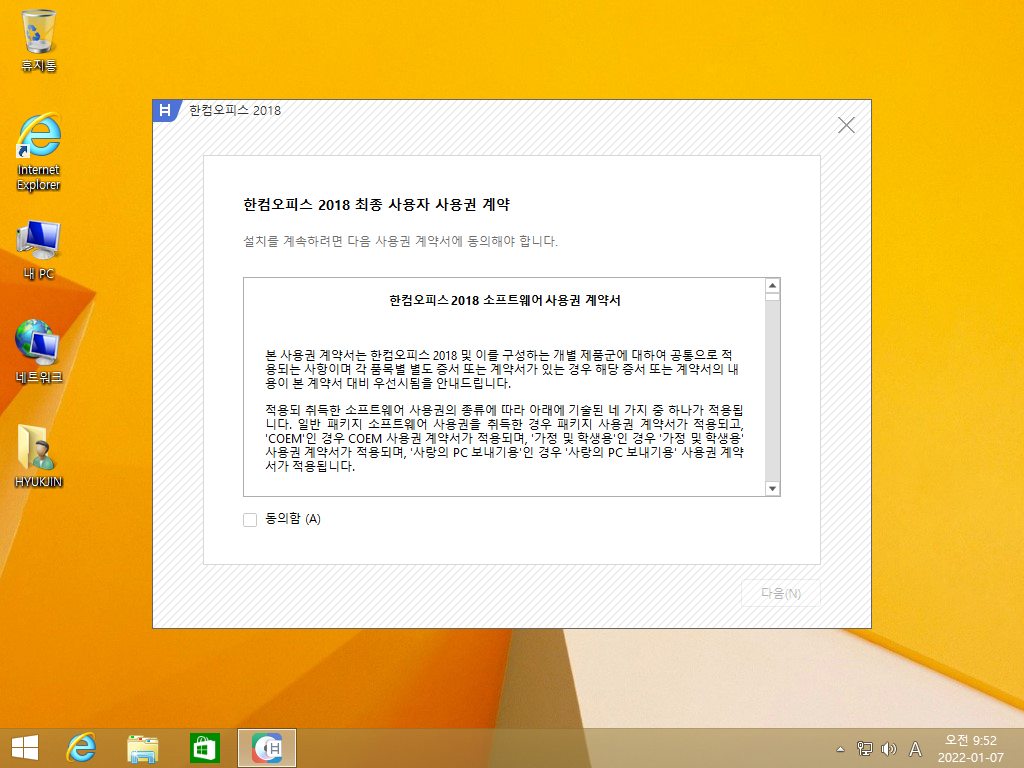The width and height of the screenshot is (1024, 768).
Task: Click the network status tray icon
Action: point(865,749)
